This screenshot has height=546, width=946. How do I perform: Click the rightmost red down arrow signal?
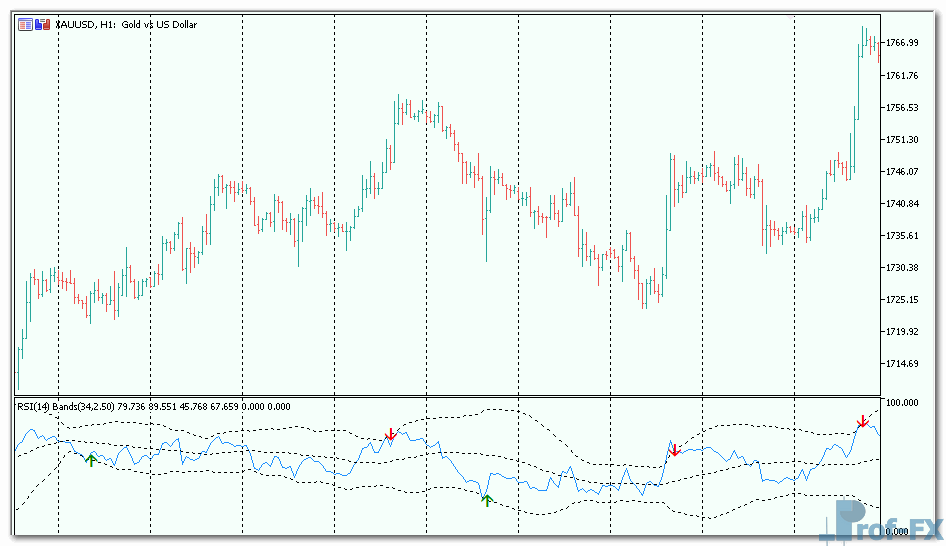[862, 421]
